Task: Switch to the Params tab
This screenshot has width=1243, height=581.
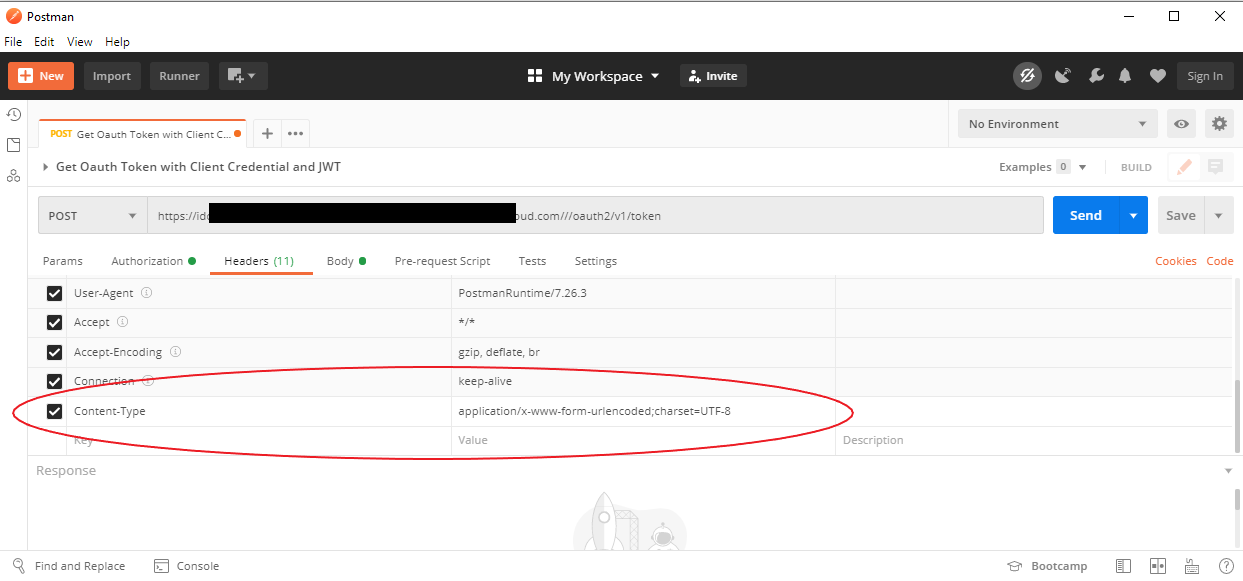Action: [x=63, y=261]
